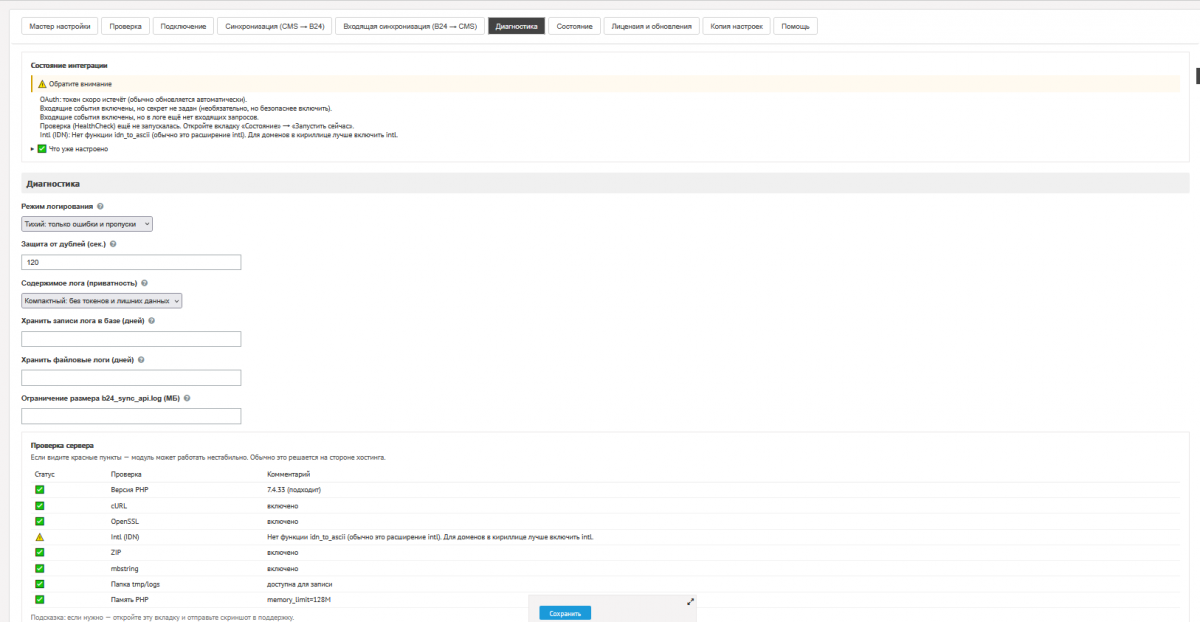This screenshot has width=1200, height=622.
Task: Click help icon beside Защита от дублей
Action: (113, 244)
